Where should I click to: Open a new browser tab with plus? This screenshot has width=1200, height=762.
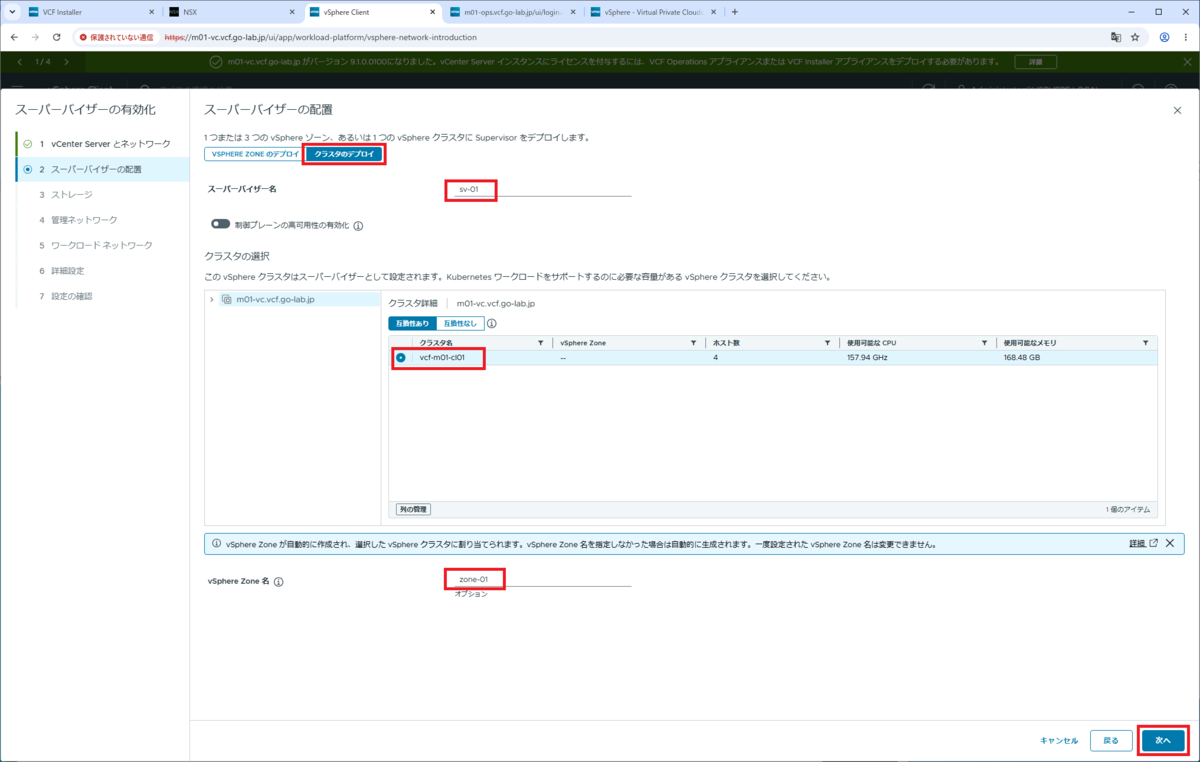point(735,12)
